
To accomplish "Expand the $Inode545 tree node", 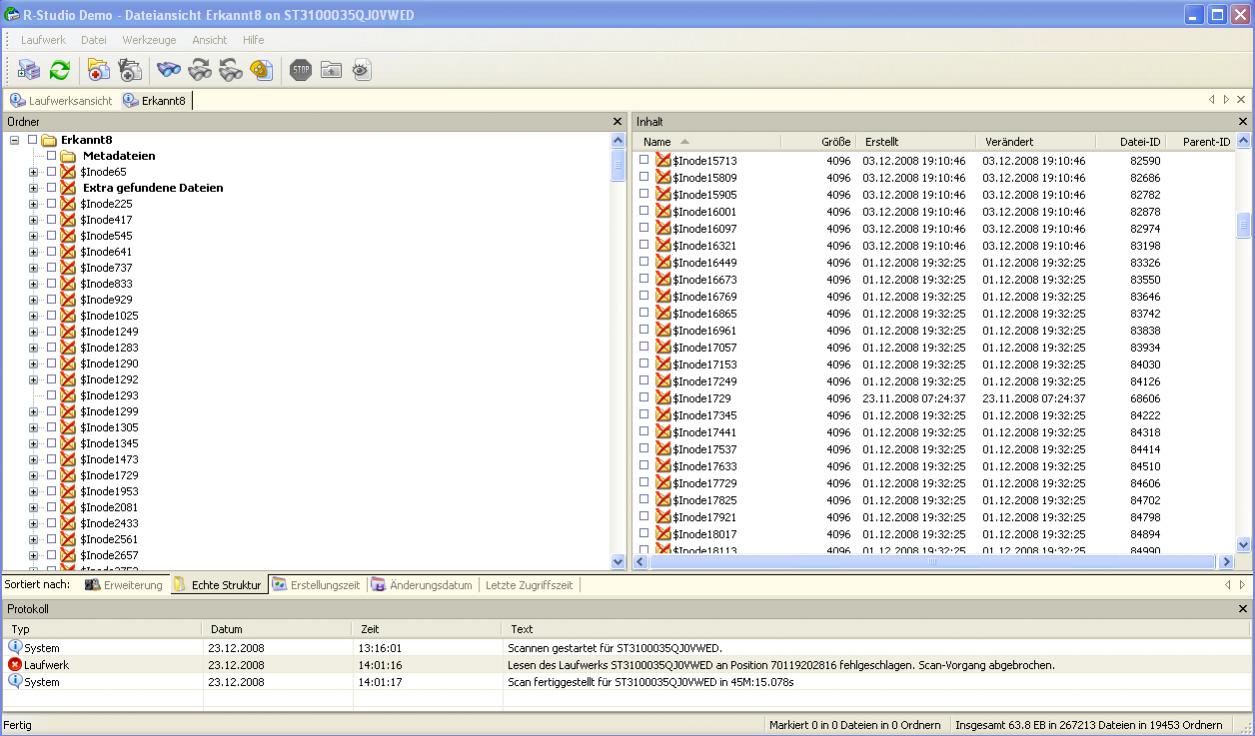I will tap(34, 236).
